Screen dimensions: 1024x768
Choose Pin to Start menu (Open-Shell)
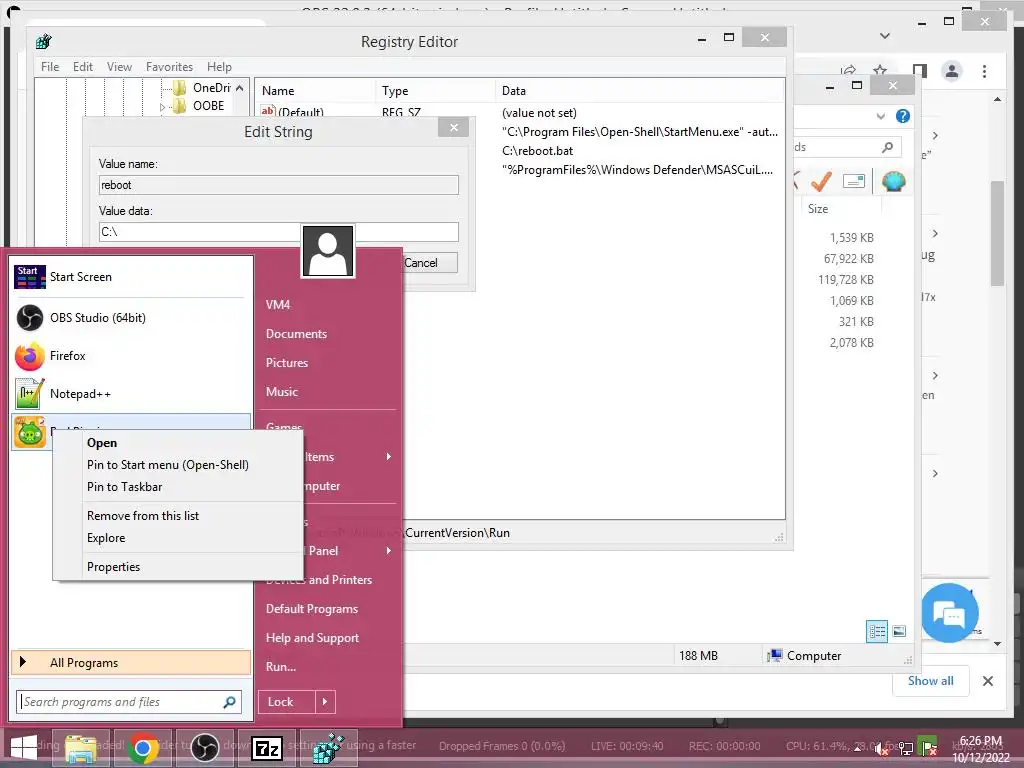[x=178, y=465]
